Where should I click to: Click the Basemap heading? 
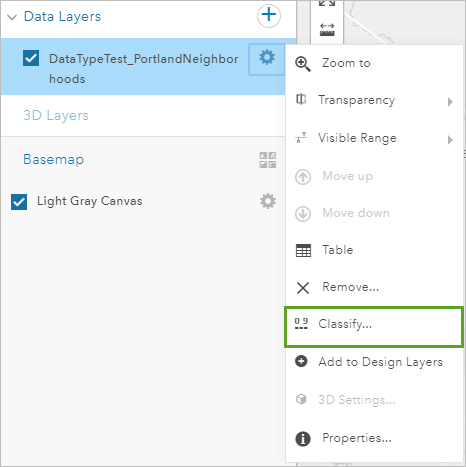coord(54,159)
